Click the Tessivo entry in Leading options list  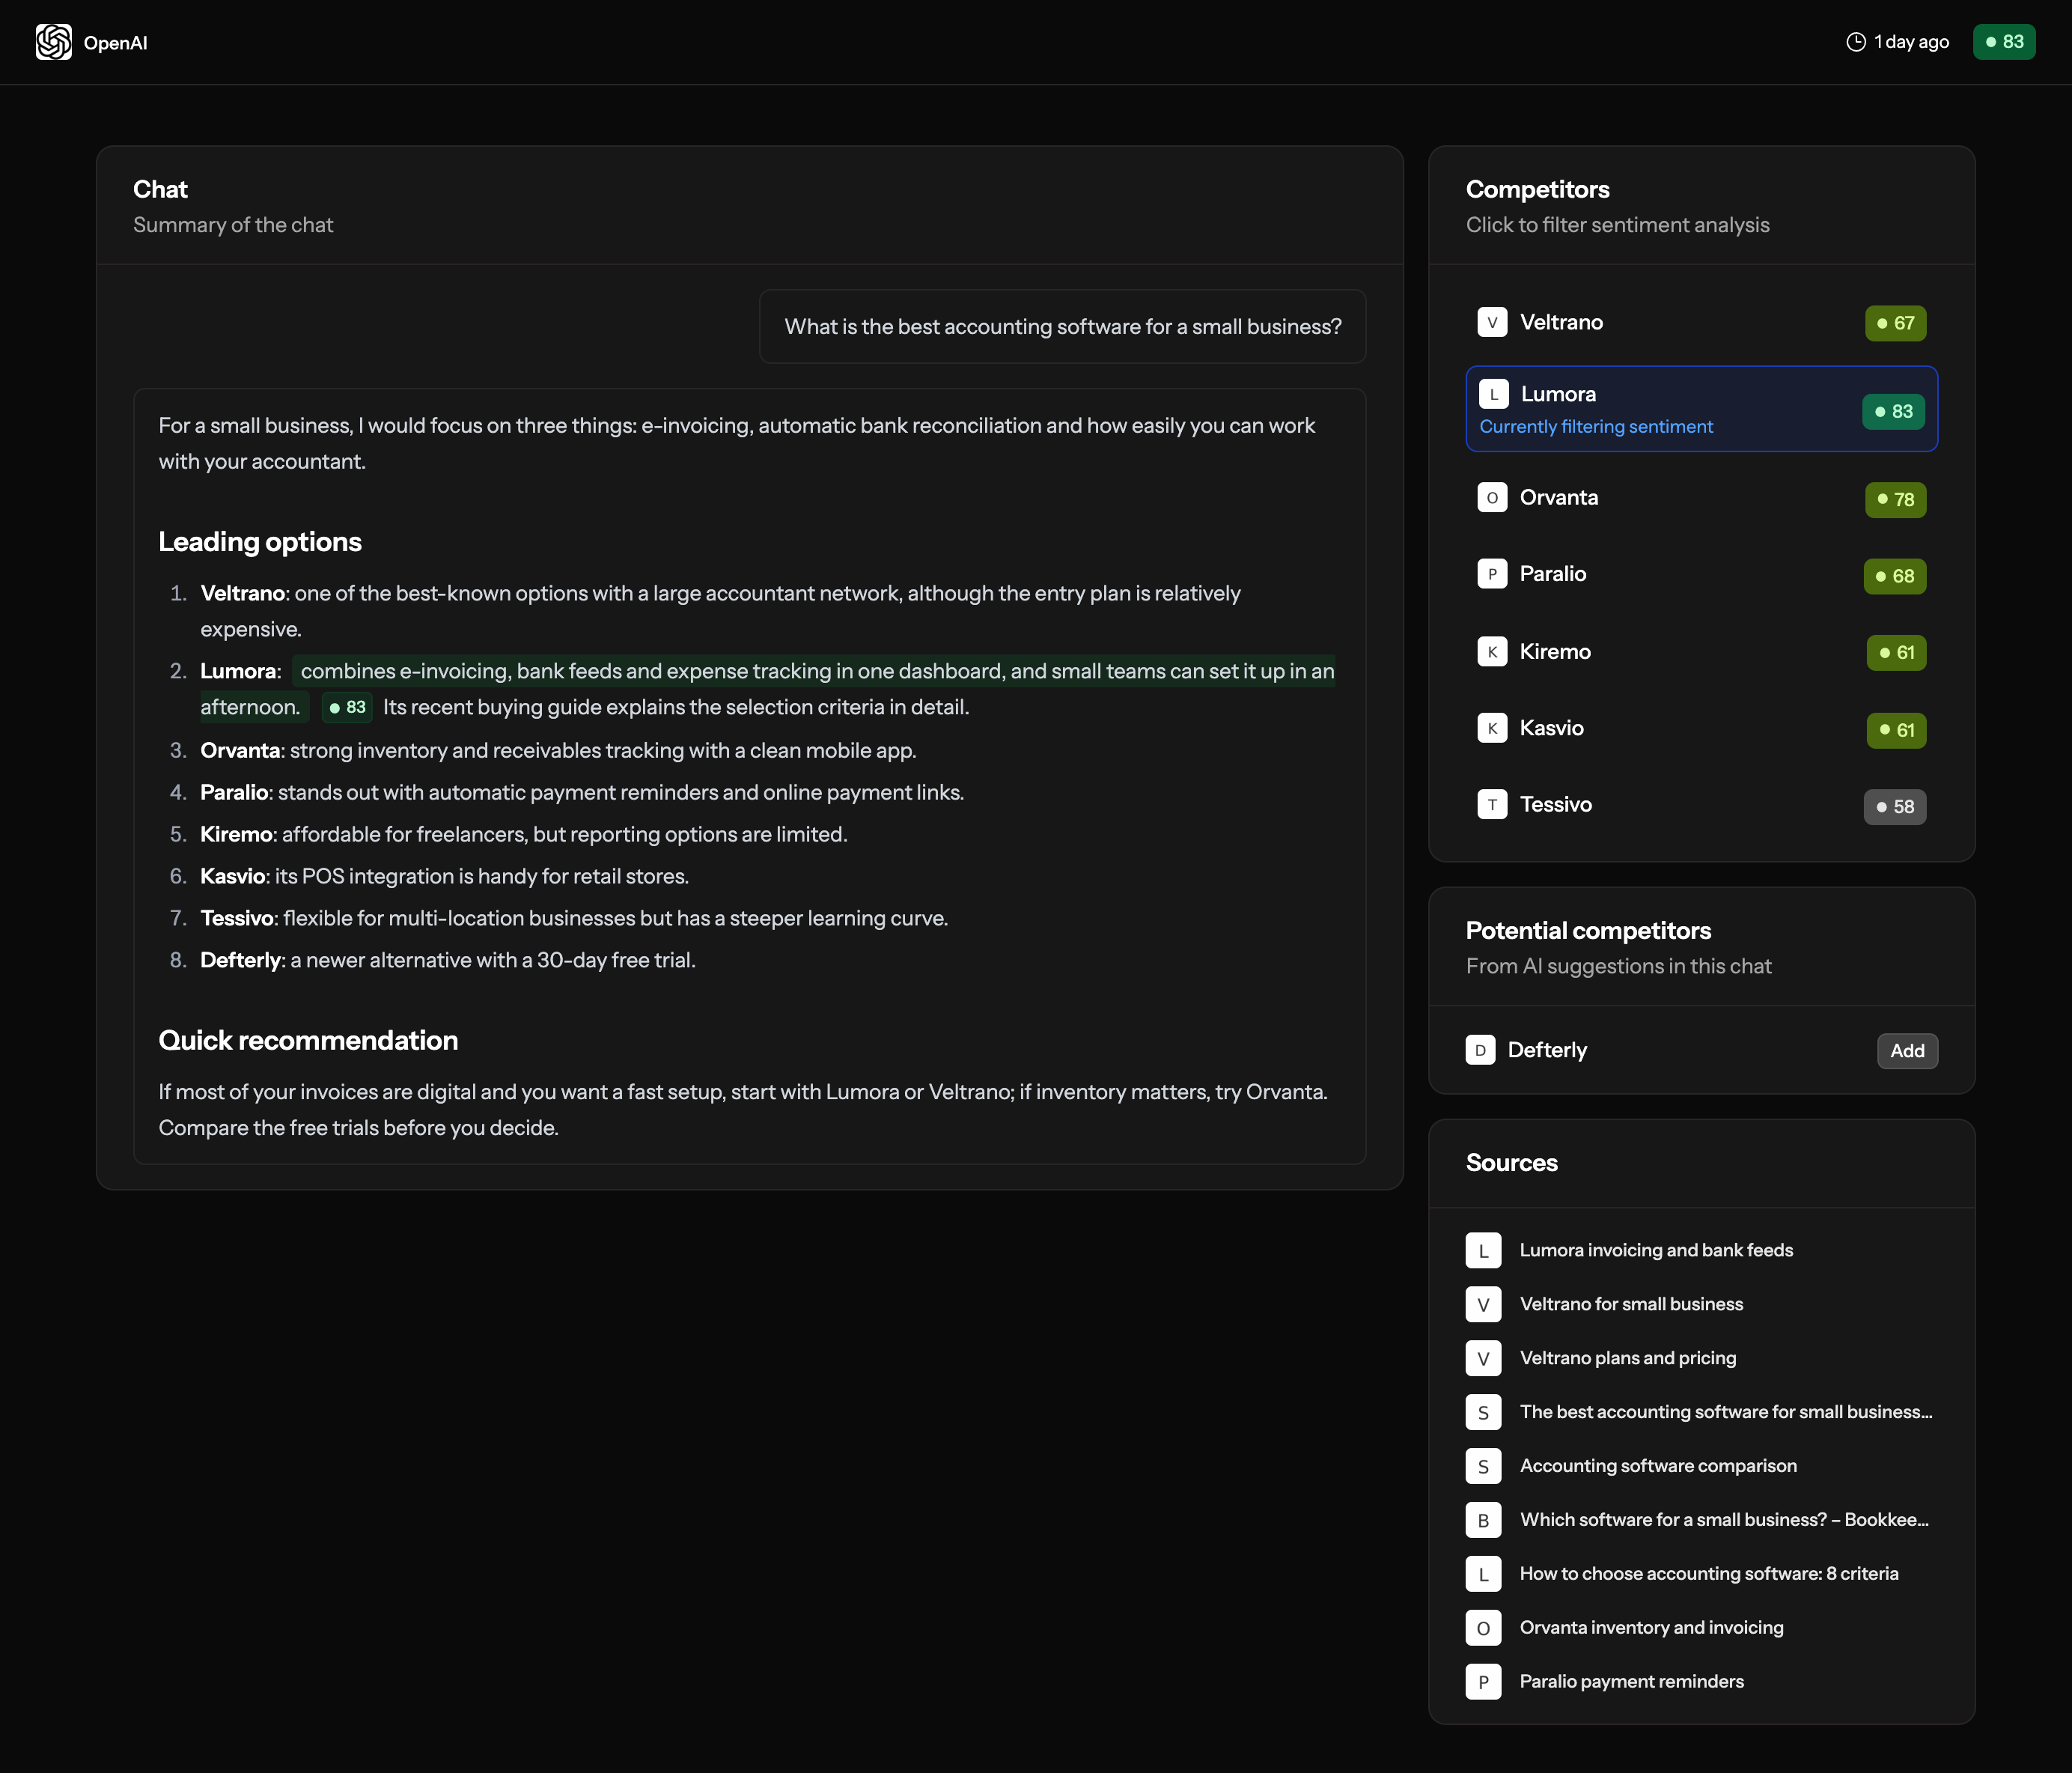(x=574, y=918)
